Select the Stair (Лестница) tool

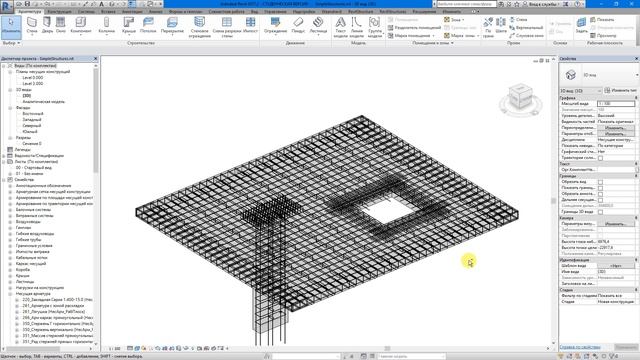point(318,26)
